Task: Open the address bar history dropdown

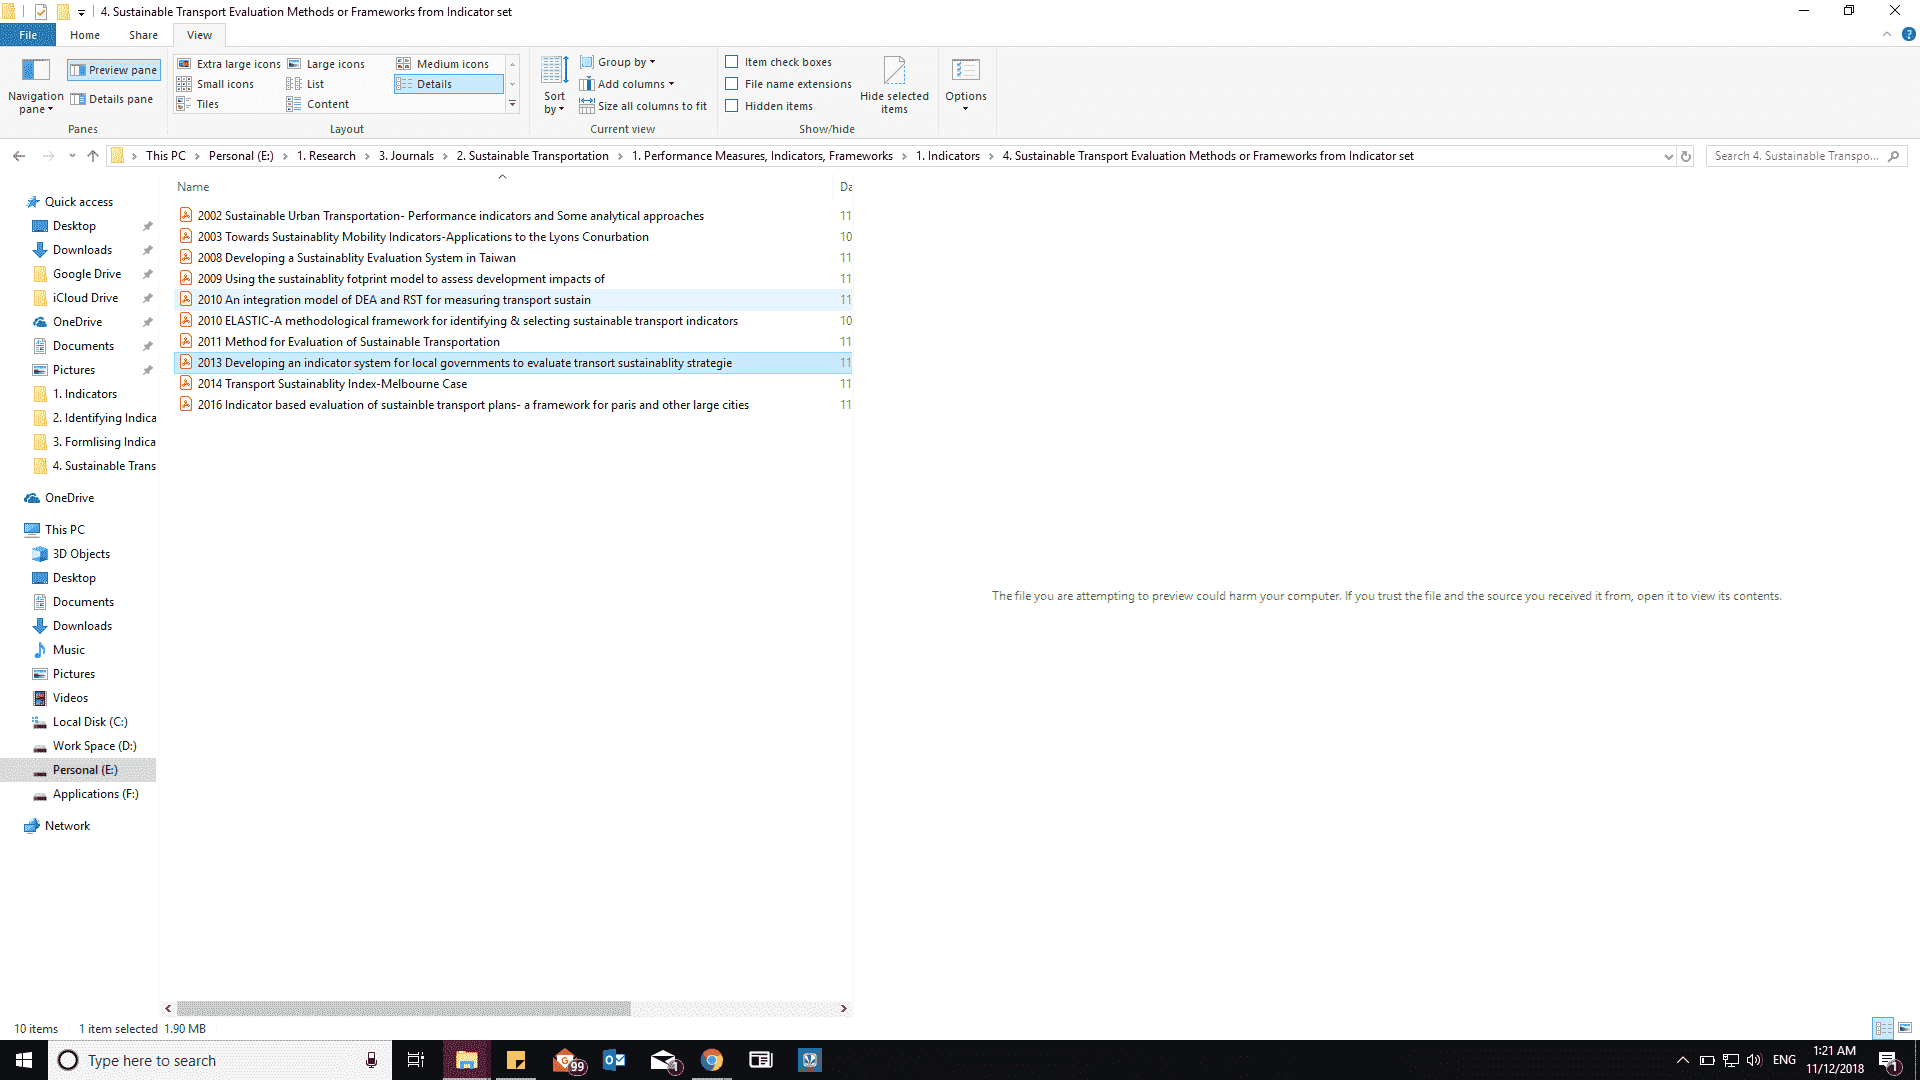Action: [1668, 155]
